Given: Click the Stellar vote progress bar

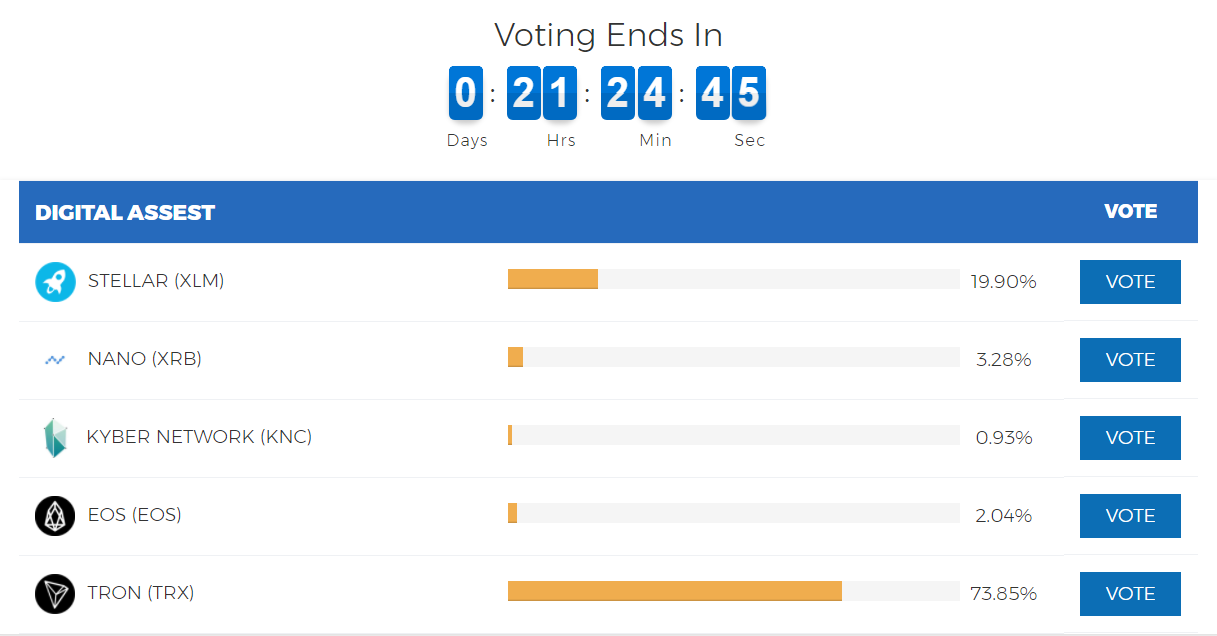Looking at the screenshot, I should tap(734, 279).
